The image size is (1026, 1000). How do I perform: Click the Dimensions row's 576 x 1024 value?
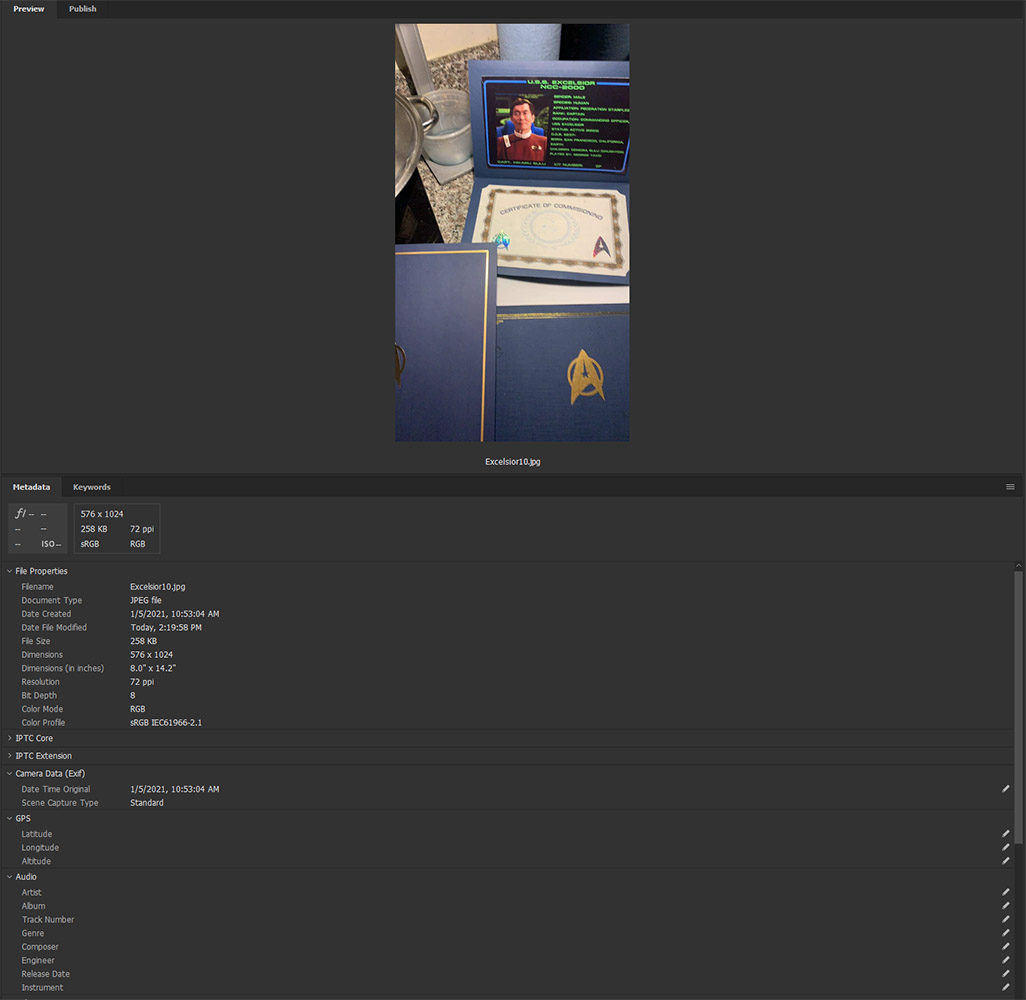[x=152, y=655]
